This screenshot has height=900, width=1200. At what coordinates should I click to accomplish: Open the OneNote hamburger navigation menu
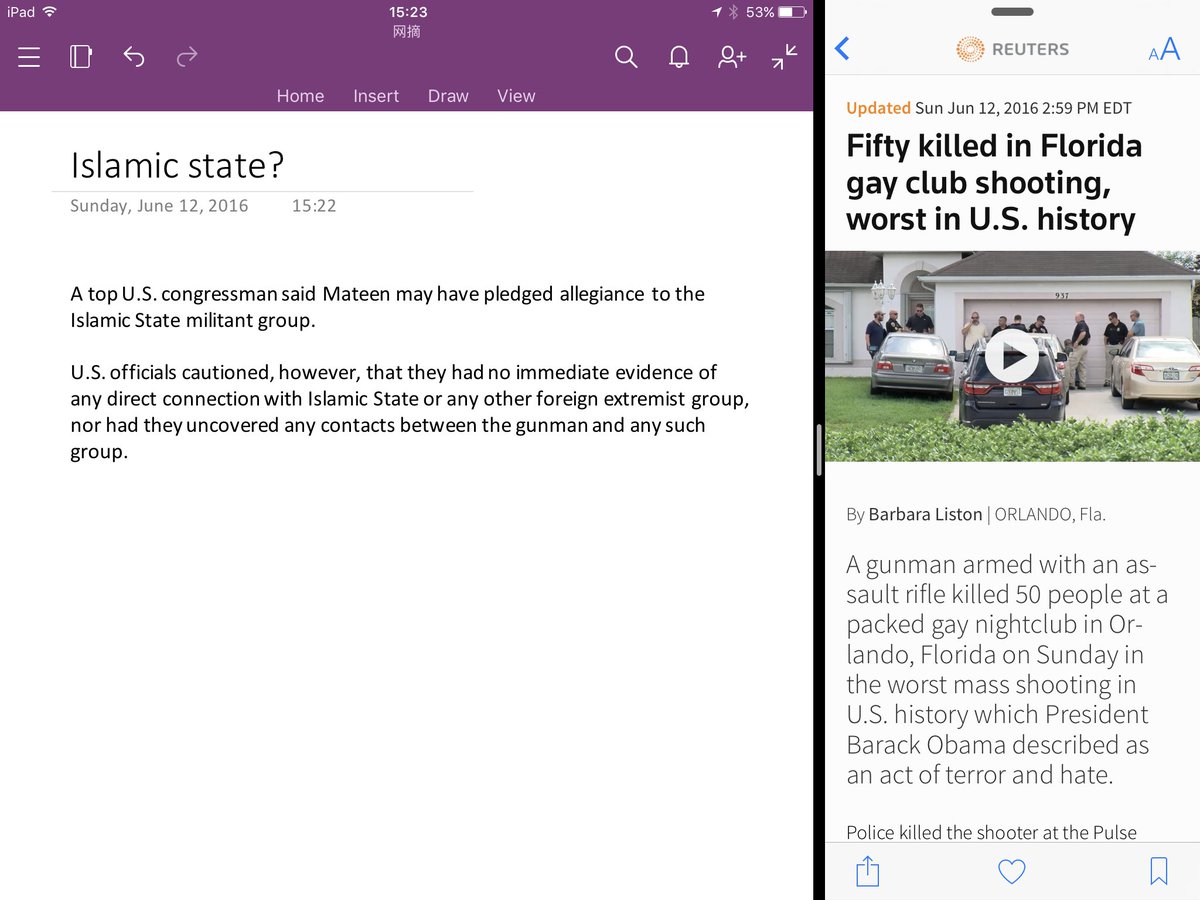pyautogui.click(x=29, y=58)
